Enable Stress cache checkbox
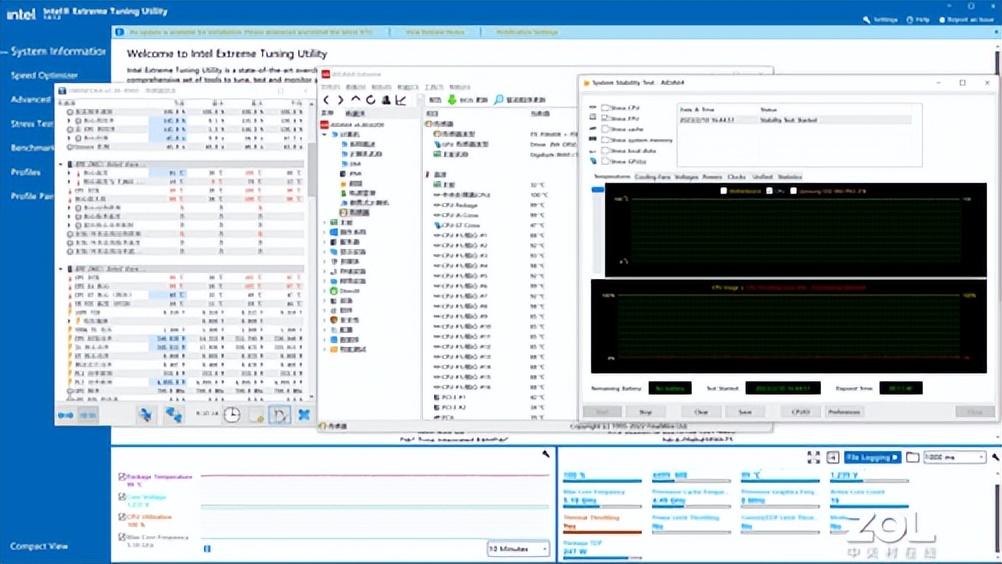The height and width of the screenshot is (564, 1002). (x=605, y=129)
